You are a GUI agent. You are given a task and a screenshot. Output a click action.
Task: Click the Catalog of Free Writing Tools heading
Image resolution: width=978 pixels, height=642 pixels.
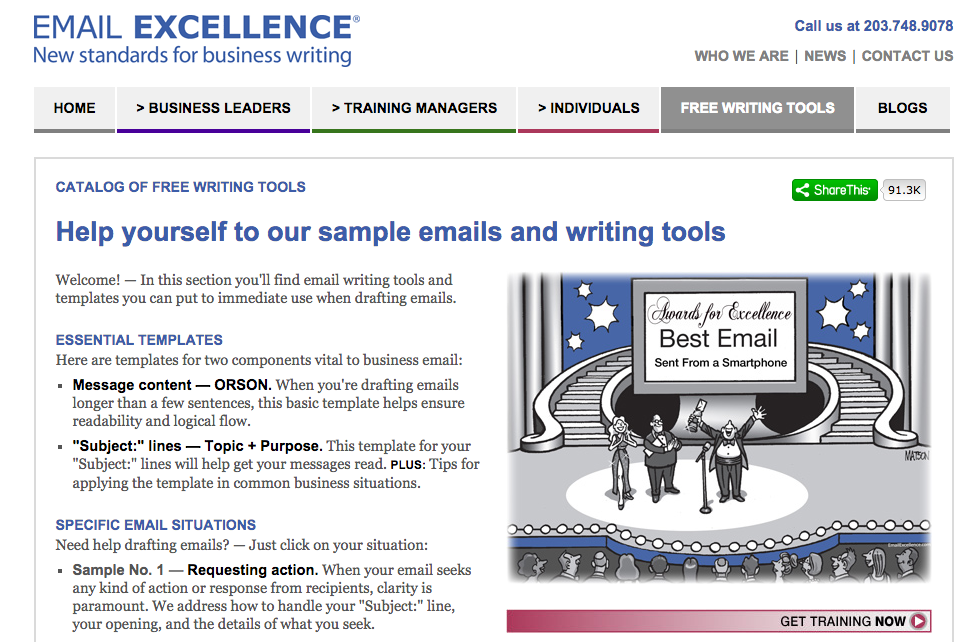180,187
